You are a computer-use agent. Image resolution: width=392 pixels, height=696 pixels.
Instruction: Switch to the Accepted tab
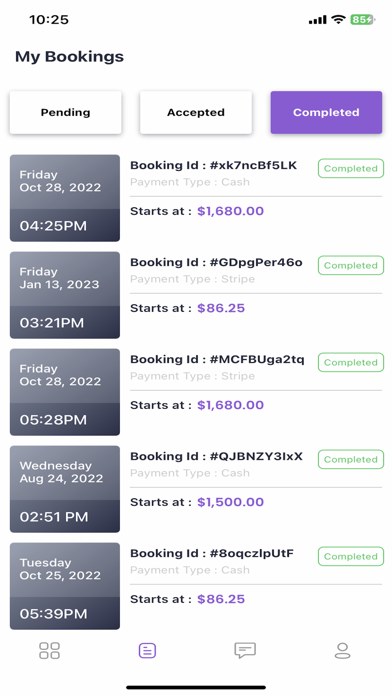coord(196,112)
